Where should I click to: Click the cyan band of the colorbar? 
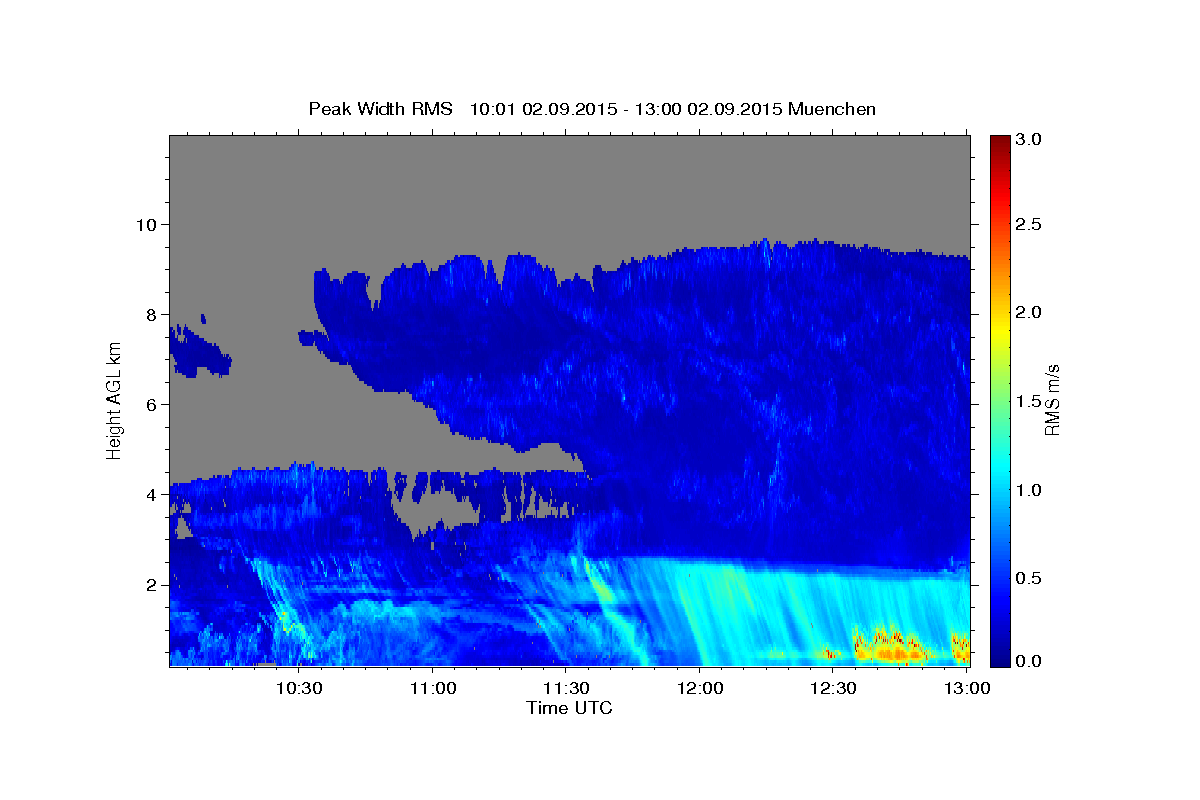999,470
